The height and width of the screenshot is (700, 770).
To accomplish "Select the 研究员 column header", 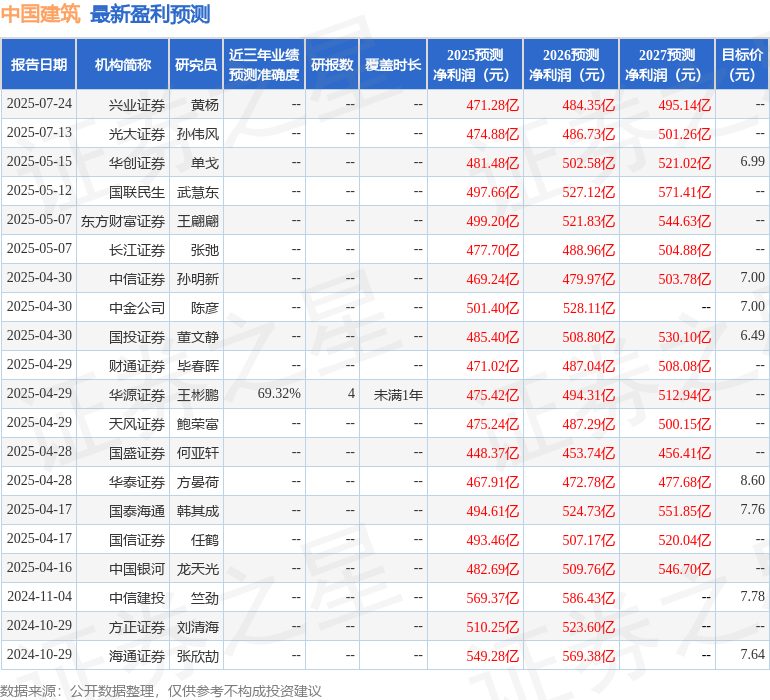I will pyautogui.click(x=196, y=64).
